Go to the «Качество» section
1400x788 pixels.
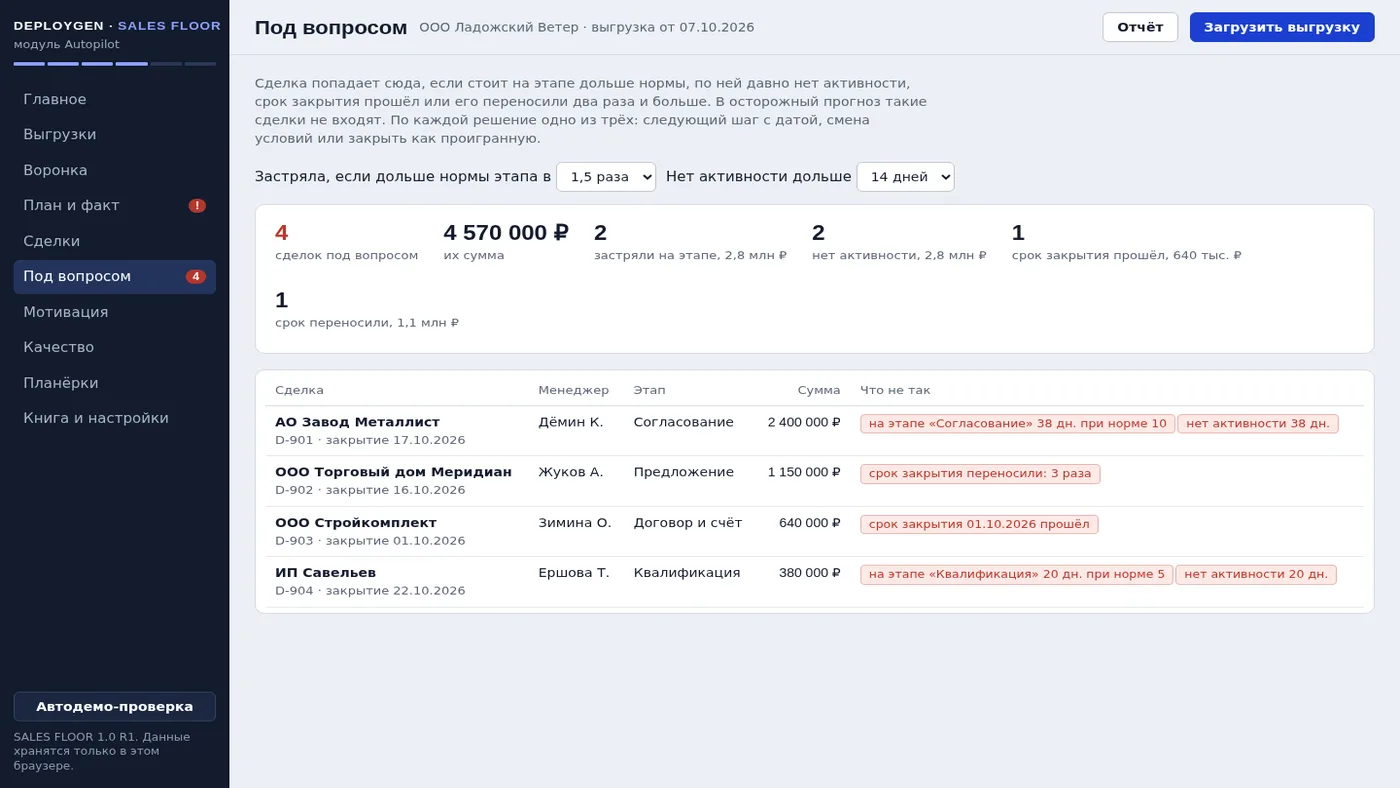[115, 347]
